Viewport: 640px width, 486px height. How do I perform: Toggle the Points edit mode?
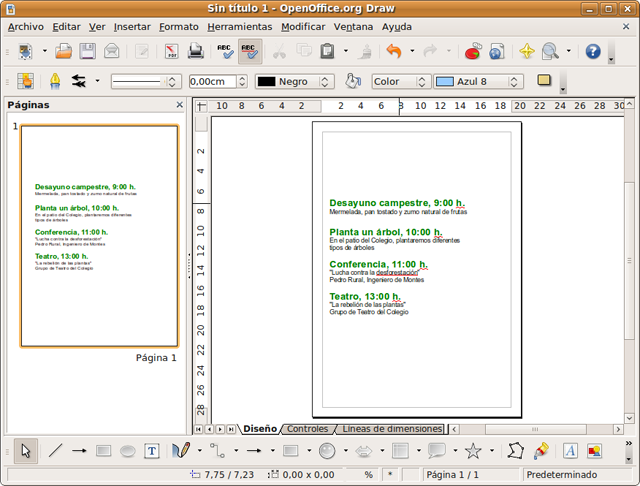click(x=515, y=451)
